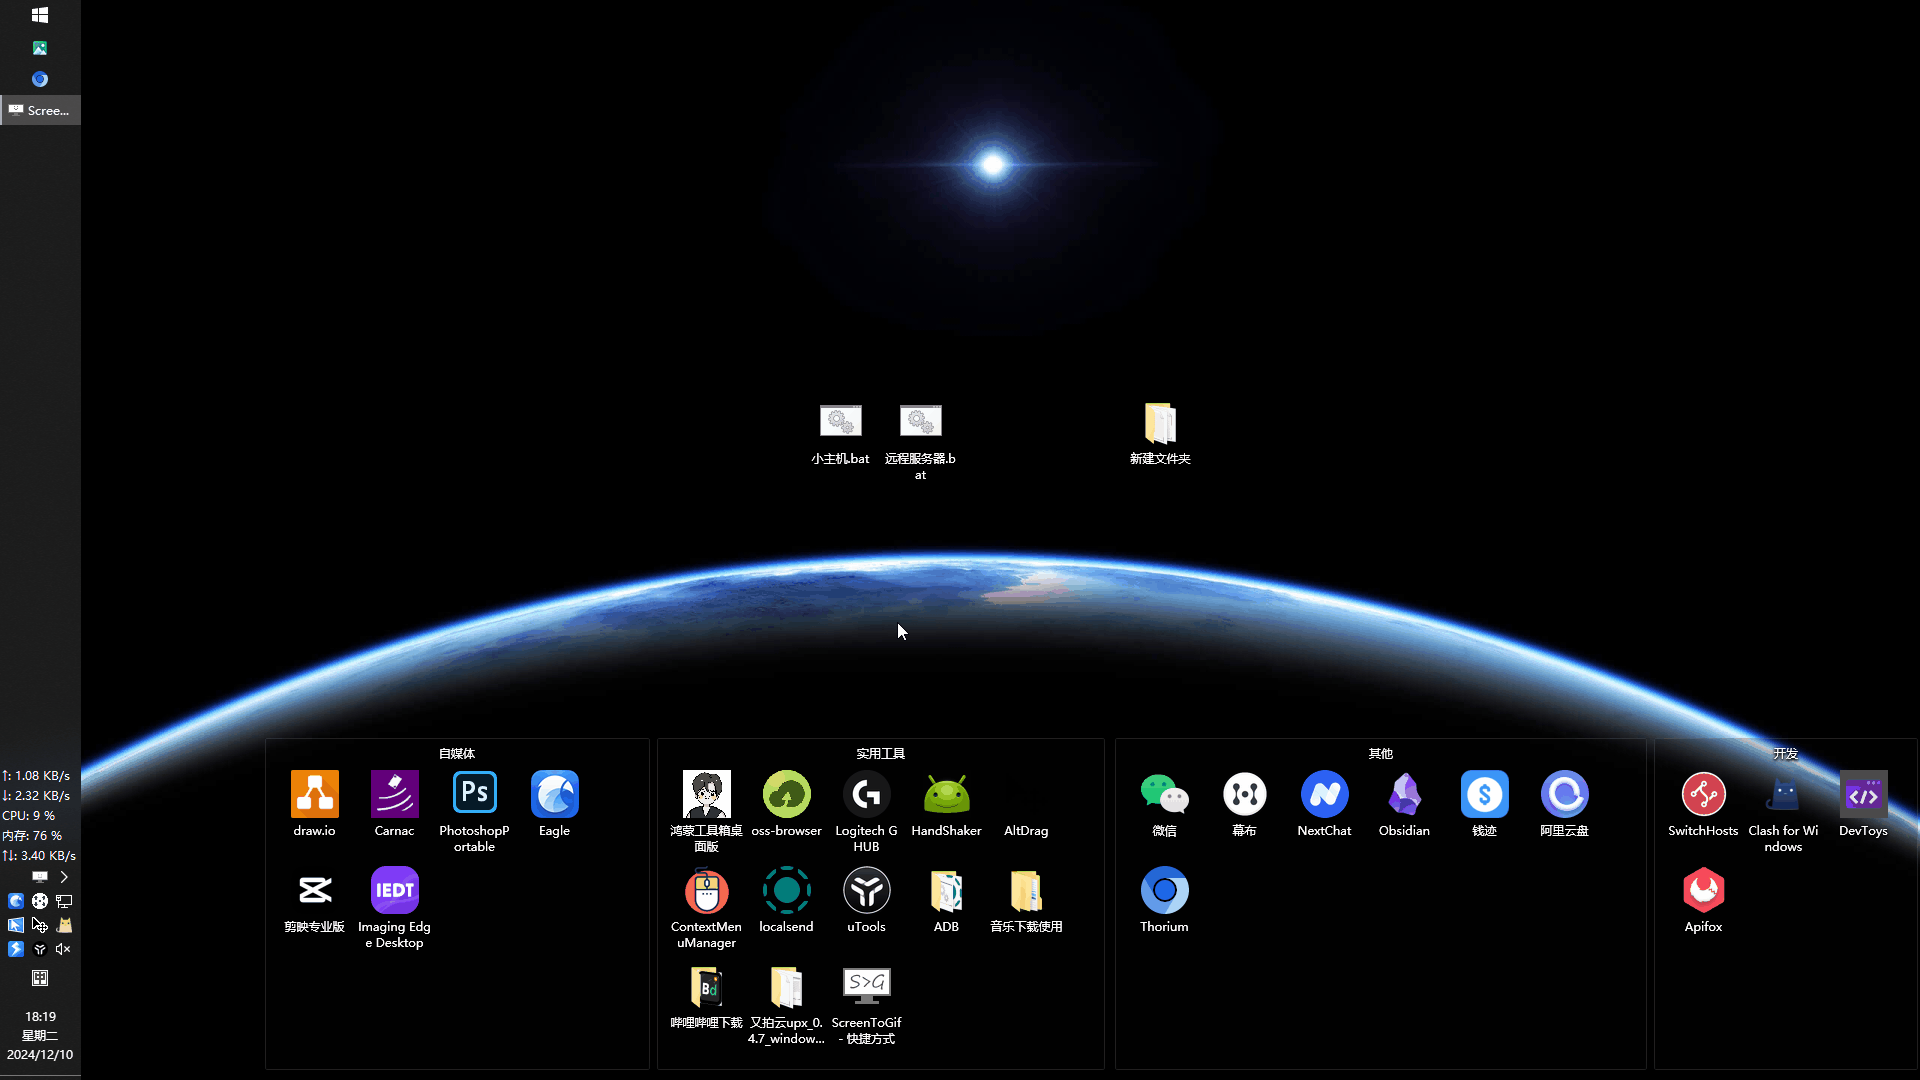Click the cursor-with-plus tray icon
The height and width of the screenshot is (1080, 1920).
(40, 925)
